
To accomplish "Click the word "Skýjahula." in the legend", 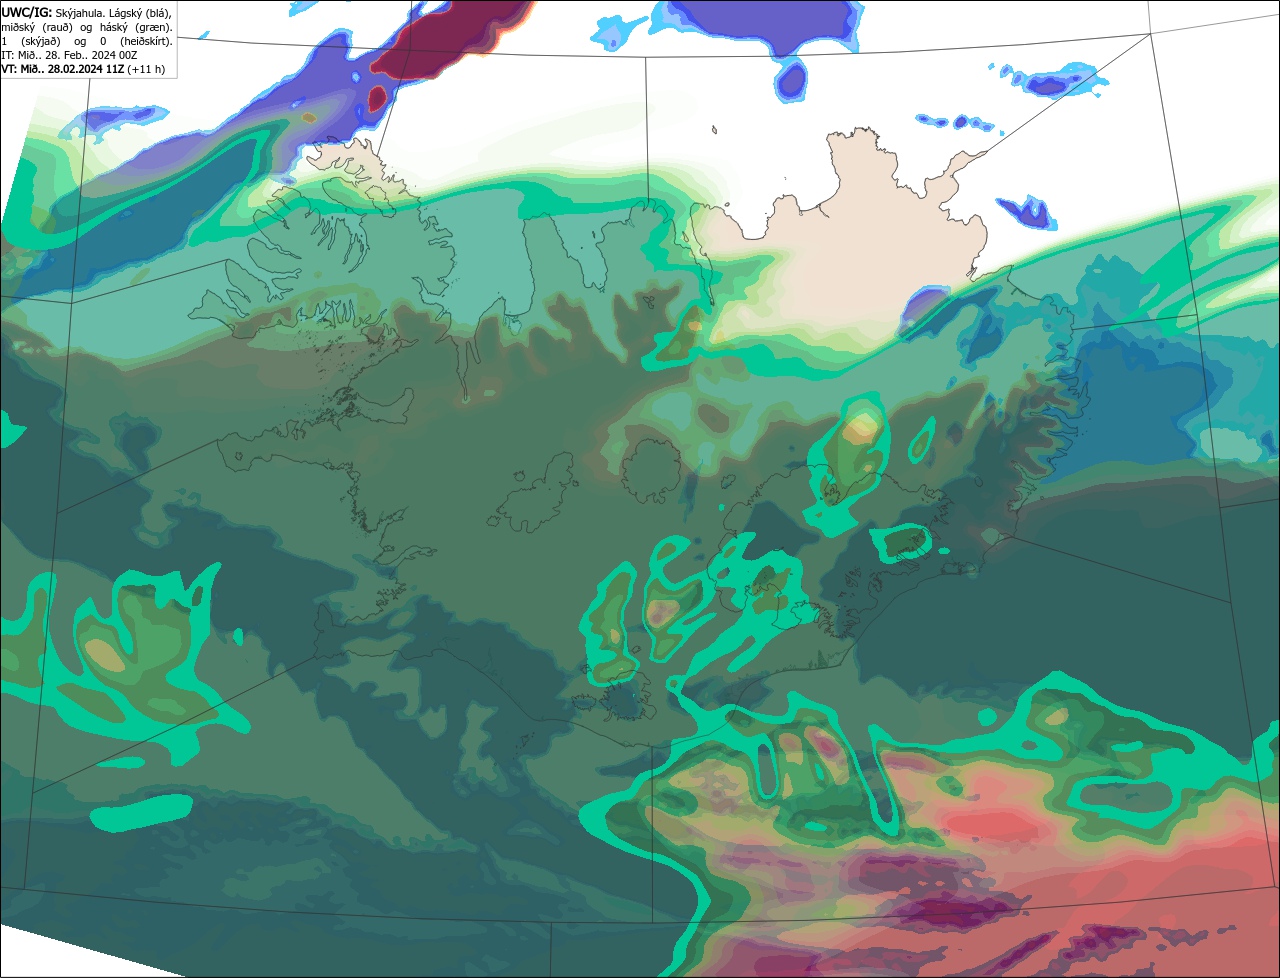I will tap(80, 14).
